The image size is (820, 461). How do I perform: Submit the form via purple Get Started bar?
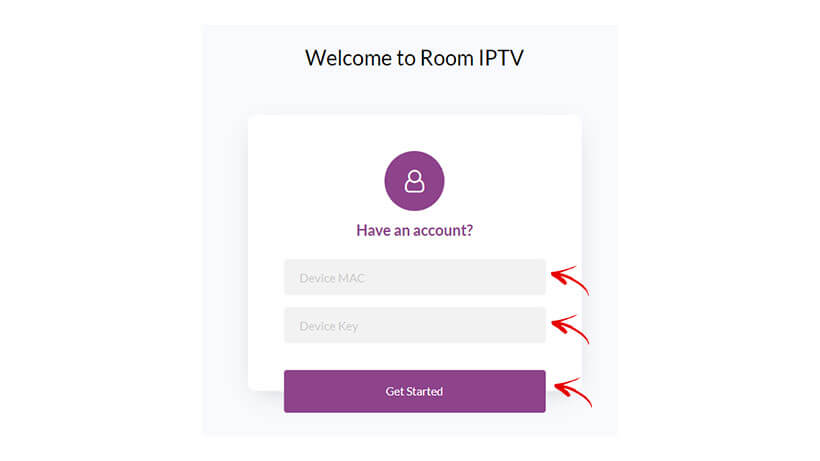tap(415, 391)
